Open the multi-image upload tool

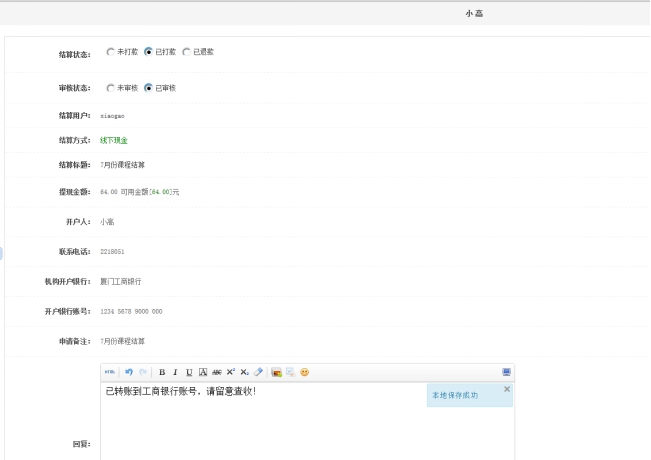[290, 372]
